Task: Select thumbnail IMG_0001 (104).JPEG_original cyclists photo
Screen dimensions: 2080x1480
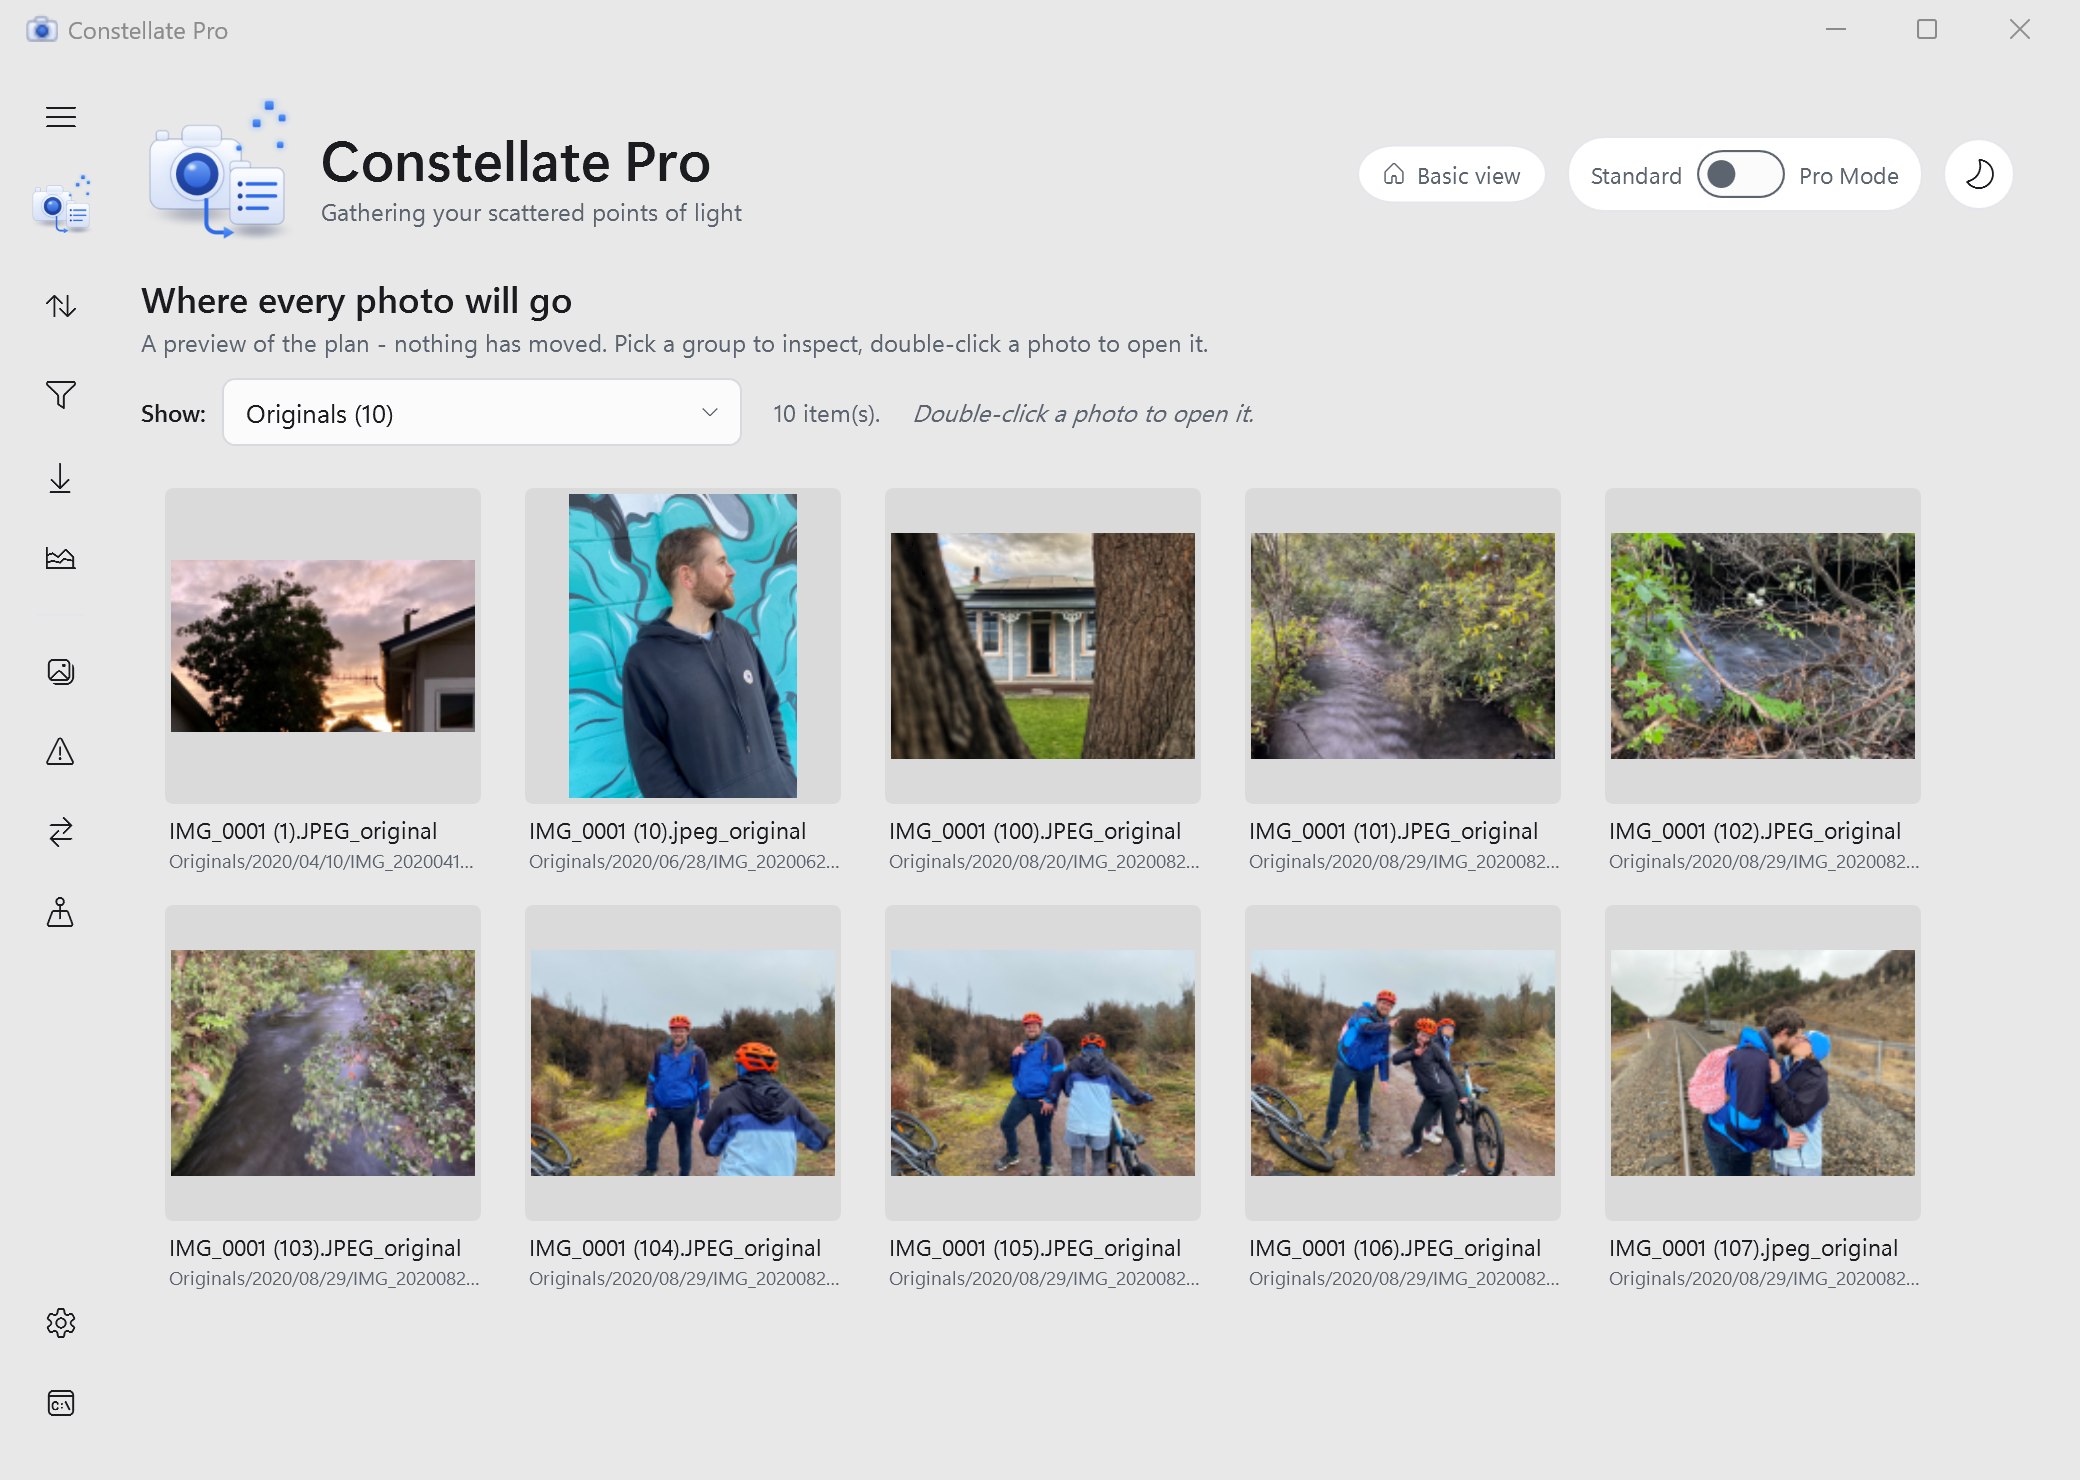Action: coord(683,1063)
